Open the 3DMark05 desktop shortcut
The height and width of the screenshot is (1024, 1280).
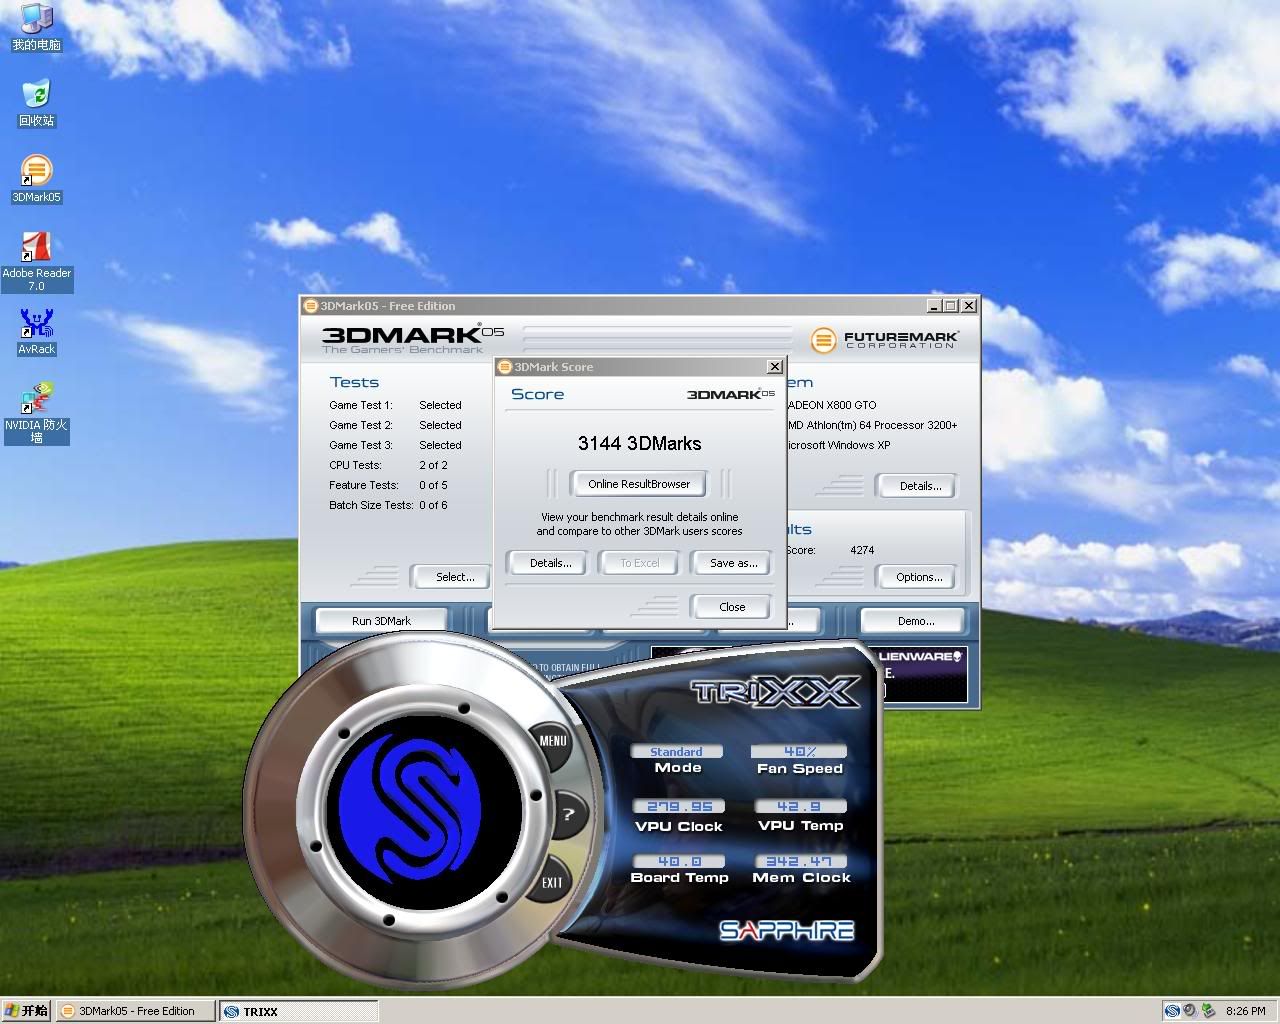(36, 172)
